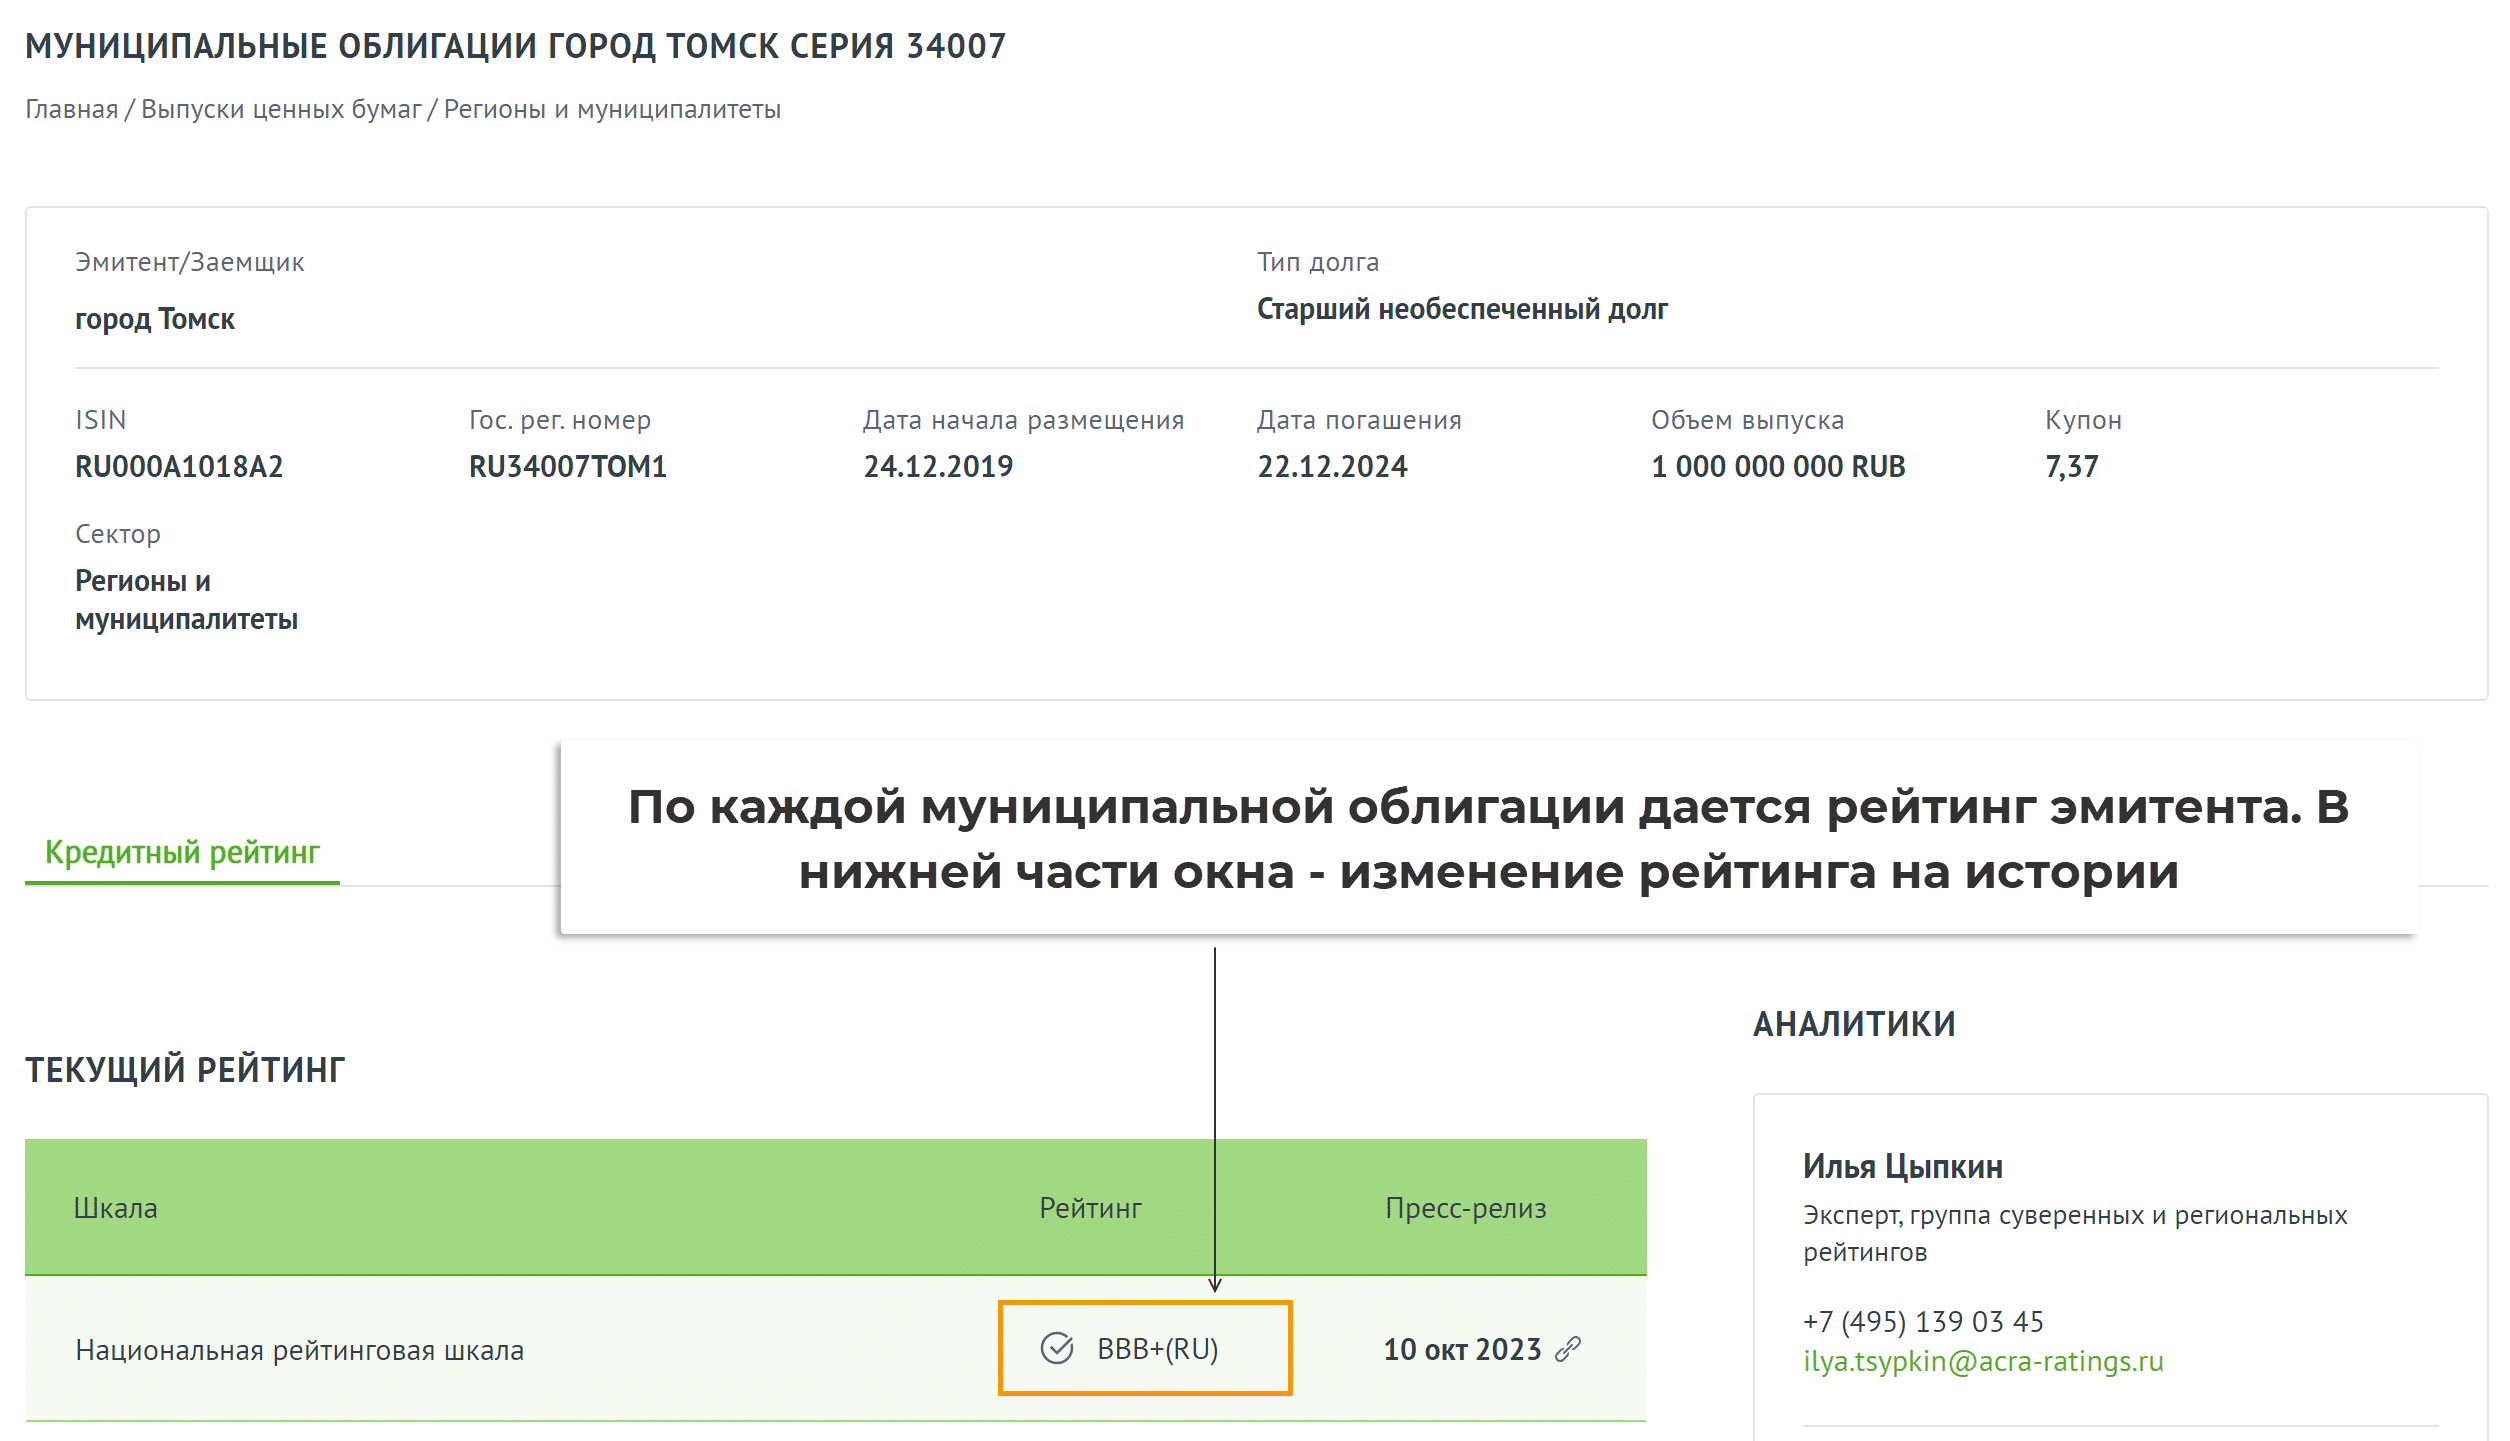Open press release dated 10 окт 2023
2510x1441 pixels.
(x=1461, y=1349)
